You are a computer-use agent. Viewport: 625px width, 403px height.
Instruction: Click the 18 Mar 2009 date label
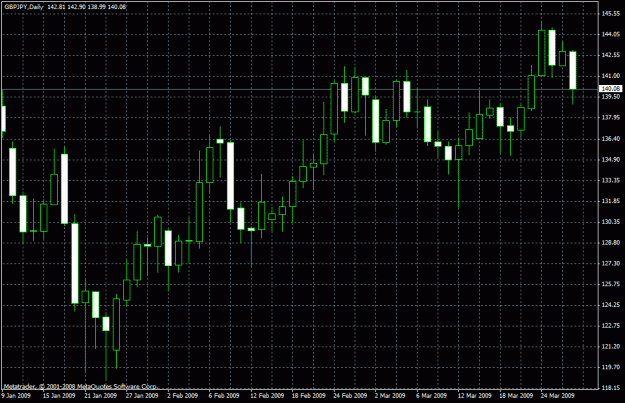[x=516, y=396]
